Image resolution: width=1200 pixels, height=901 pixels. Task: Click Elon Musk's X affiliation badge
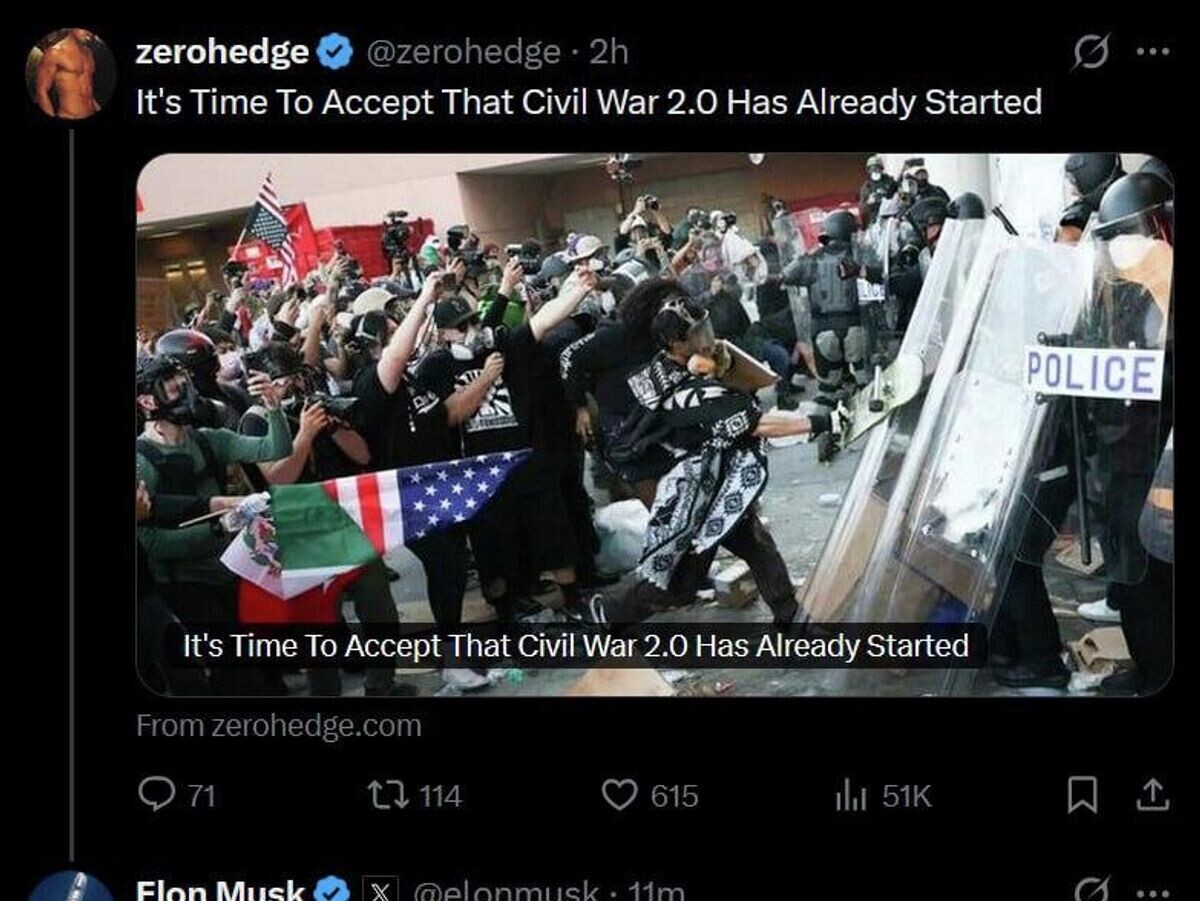380,890
